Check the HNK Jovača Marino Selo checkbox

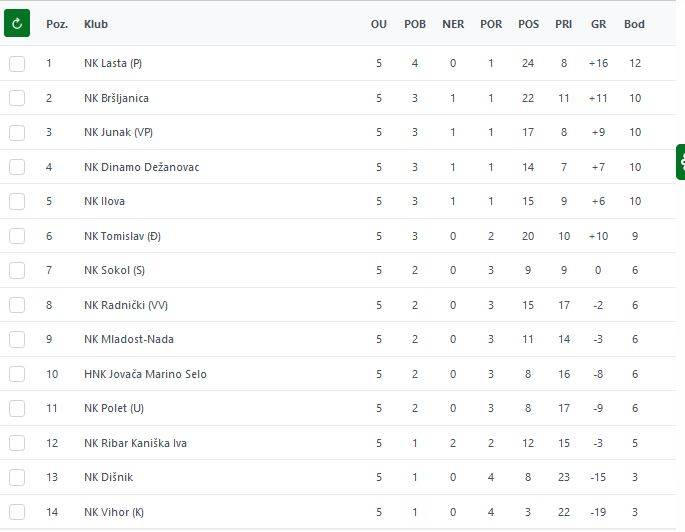pos(17,374)
